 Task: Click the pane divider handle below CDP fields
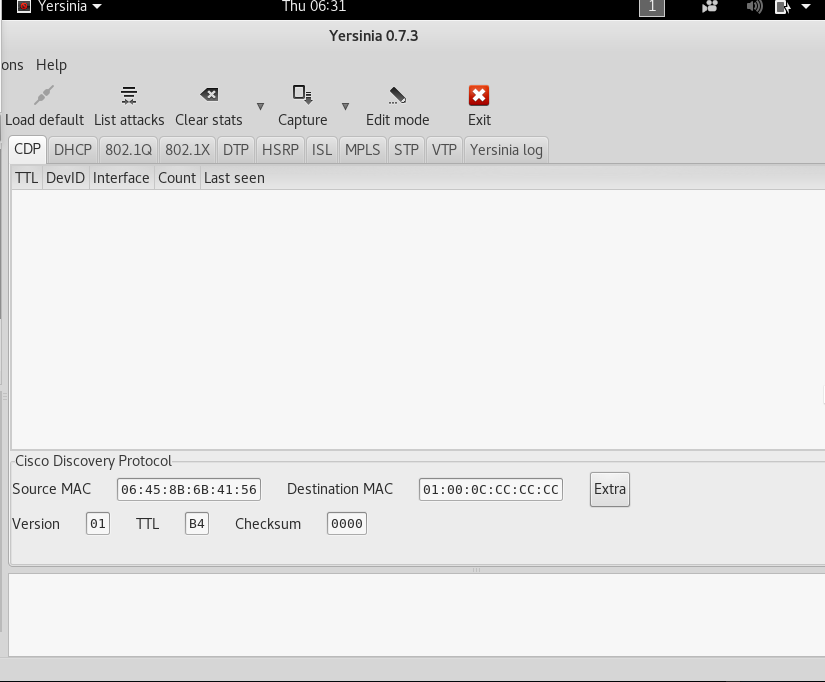pyautogui.click(x=476, y=570)
